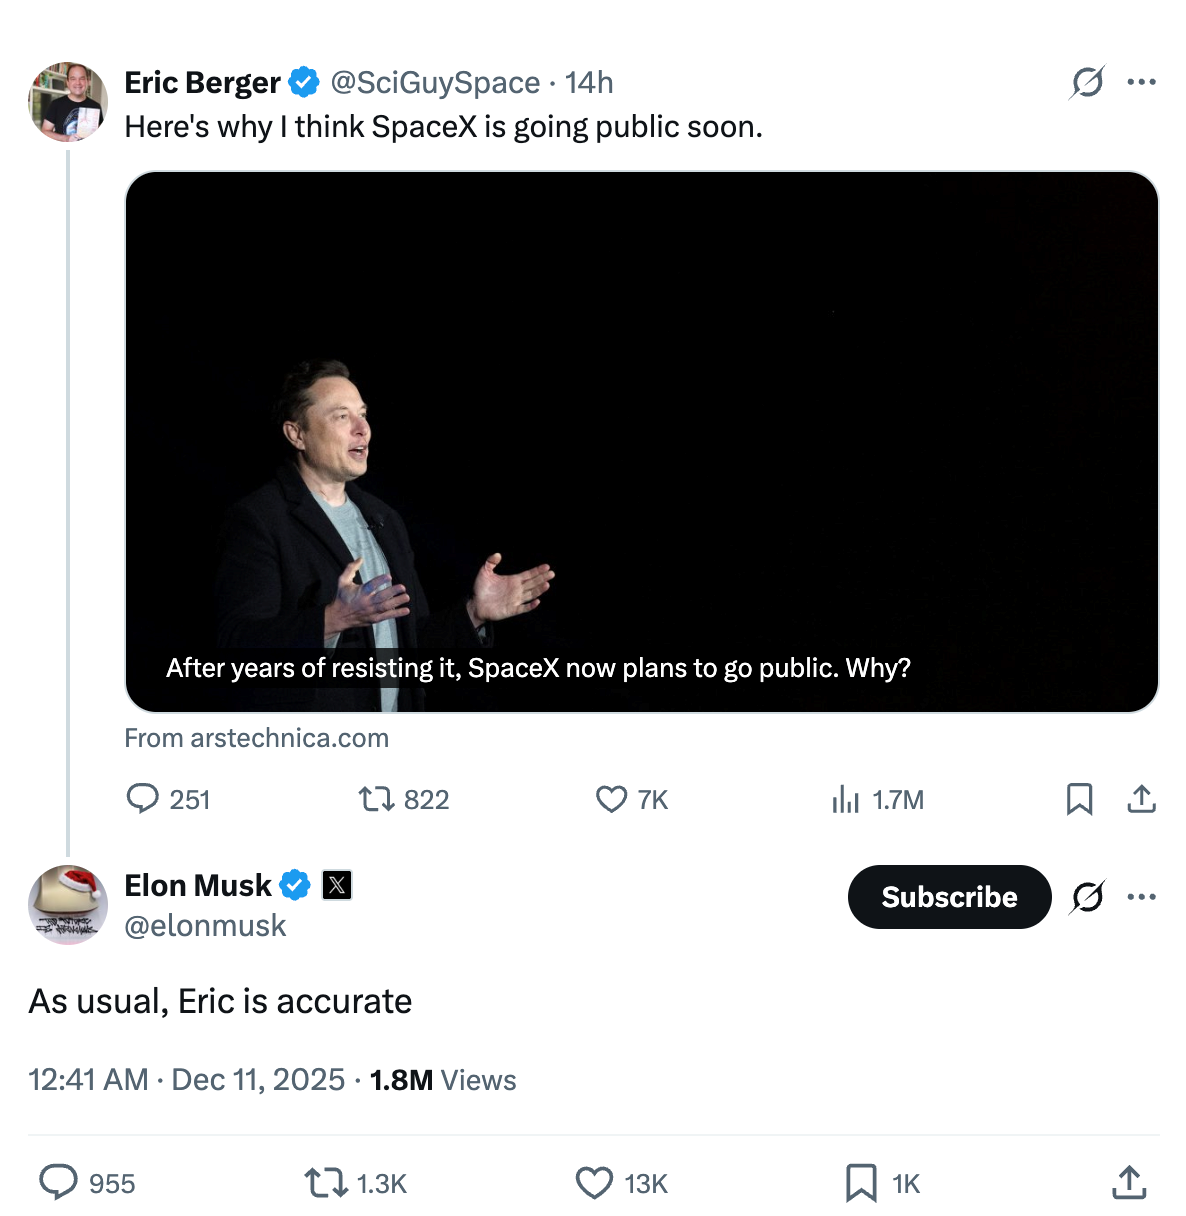Repost Eric Berger's SpaceX post

[x=376, y=799]
